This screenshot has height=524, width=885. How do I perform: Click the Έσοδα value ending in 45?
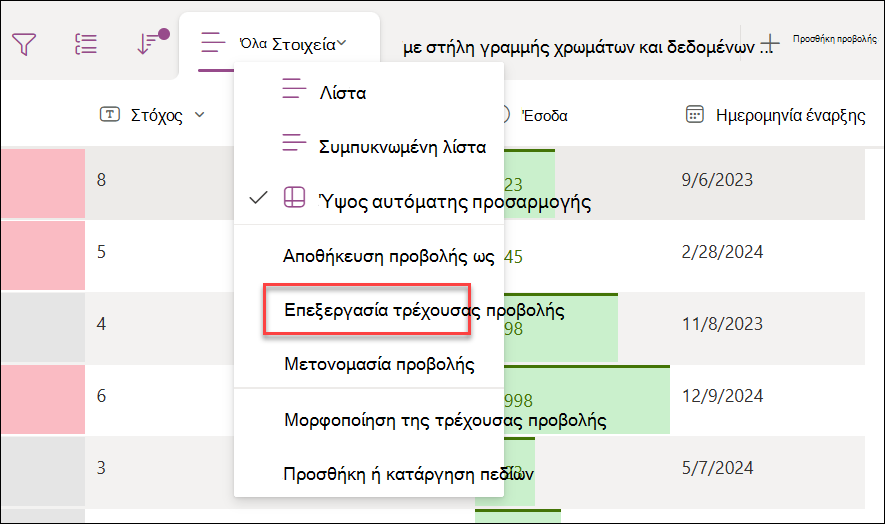[514, 257]
